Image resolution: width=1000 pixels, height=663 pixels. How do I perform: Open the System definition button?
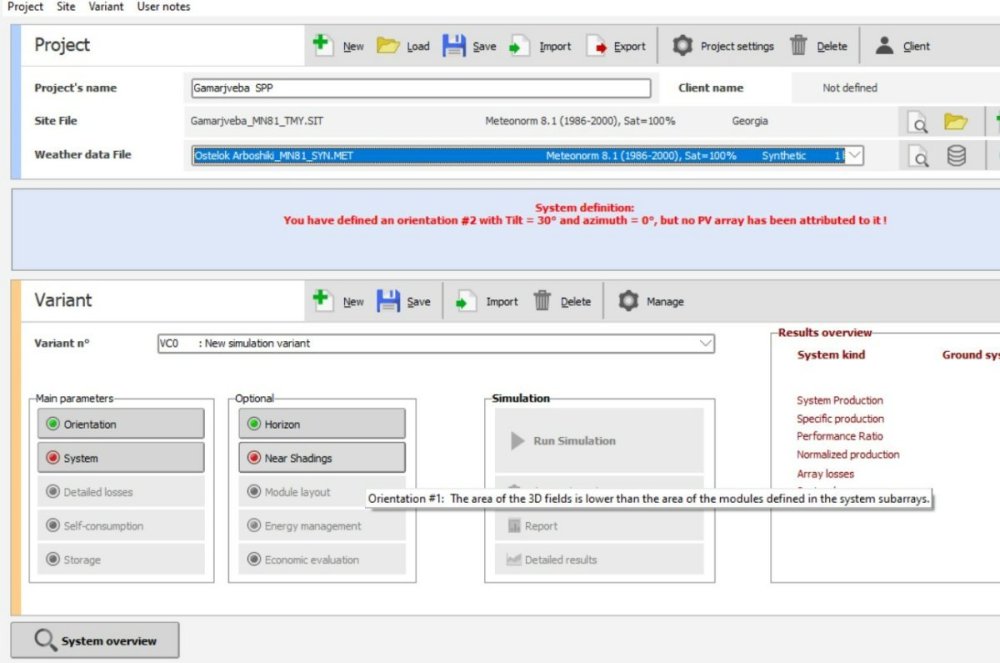pyautogui.click(x=121, y=458)
